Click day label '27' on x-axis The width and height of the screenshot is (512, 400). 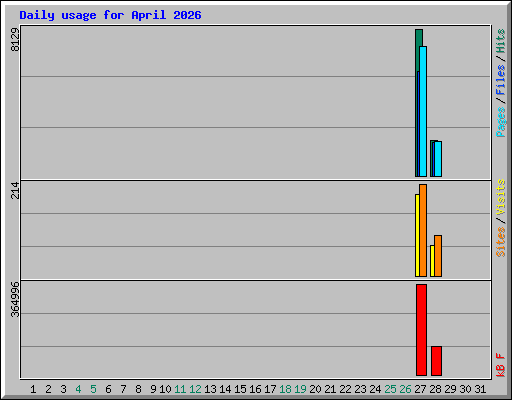point(420,389)
